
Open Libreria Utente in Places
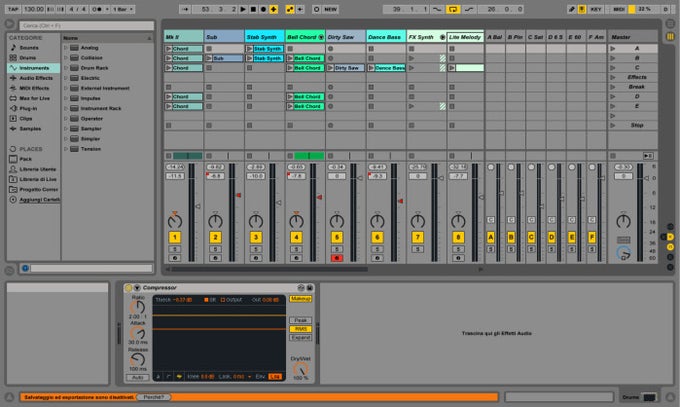click(x=38, y=169)
